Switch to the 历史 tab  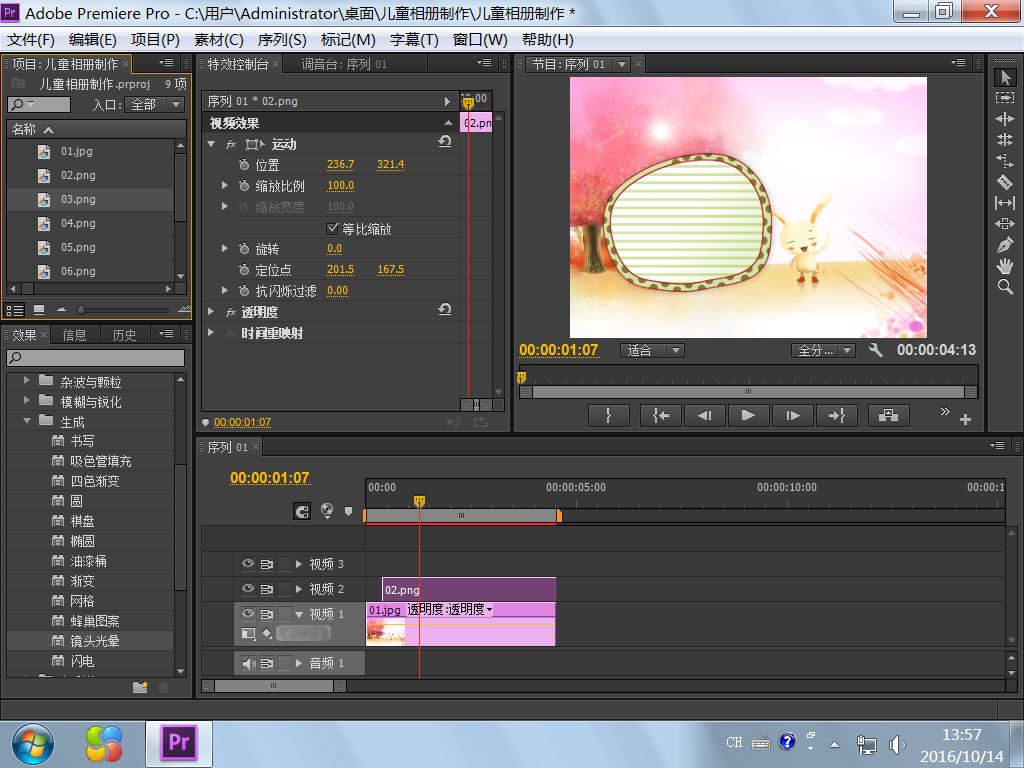[x=124, y=335]
